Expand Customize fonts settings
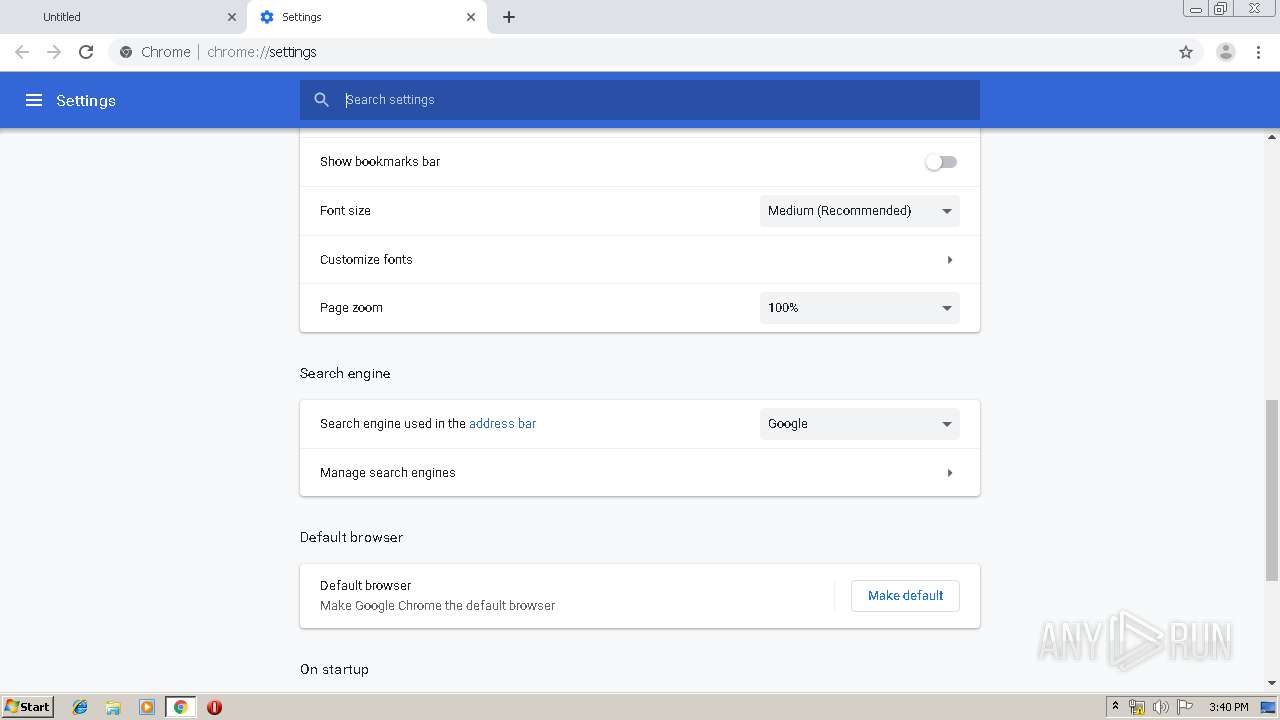 [x=640, y=260]
